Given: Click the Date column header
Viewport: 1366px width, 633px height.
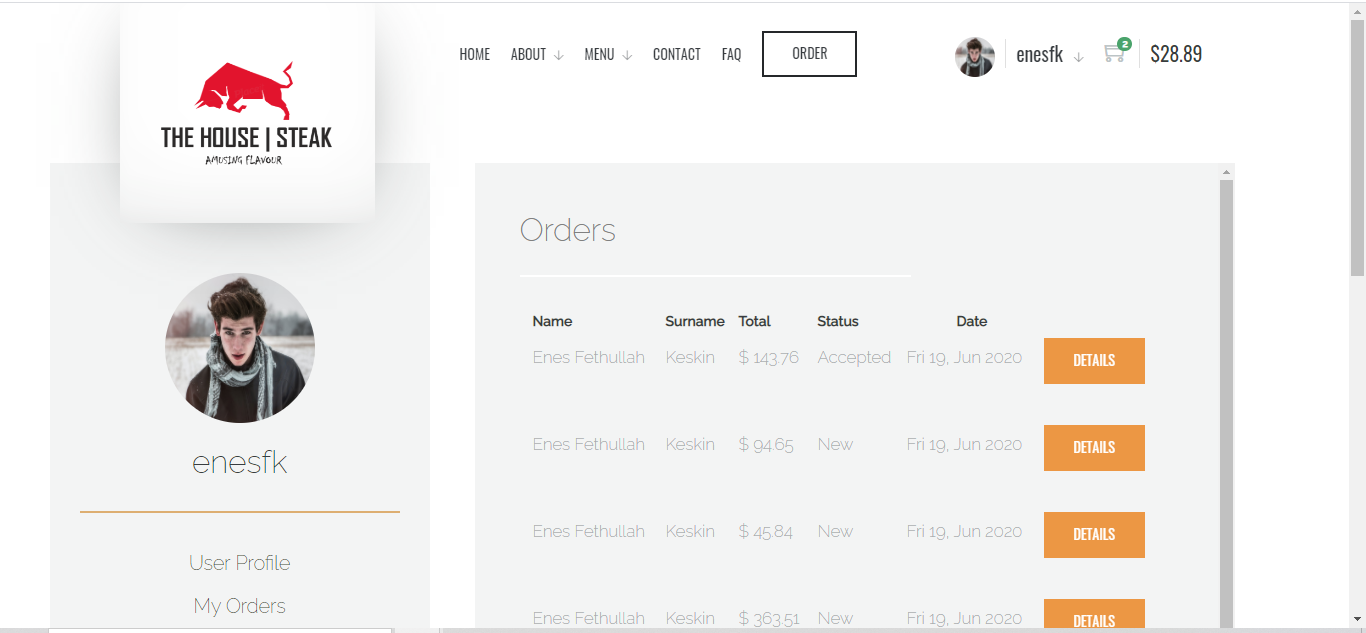Looking at the screenshot, I should (972, 321).
